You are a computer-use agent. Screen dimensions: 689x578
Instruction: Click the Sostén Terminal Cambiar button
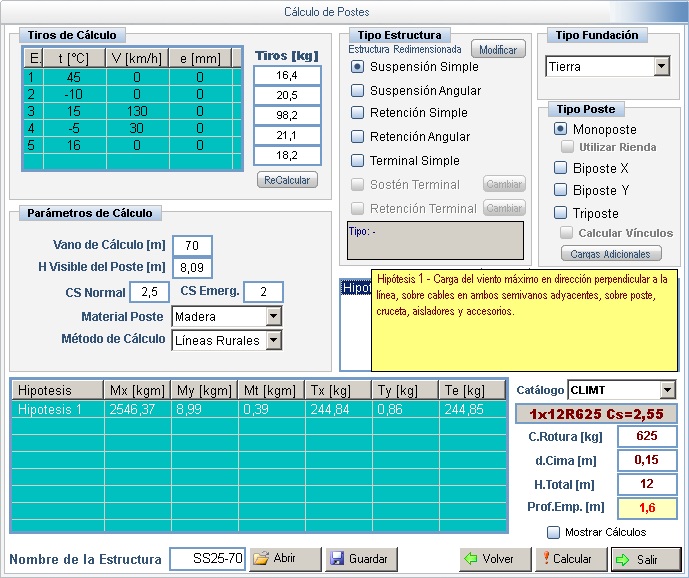pyautogui.click(x=504, y=184)
